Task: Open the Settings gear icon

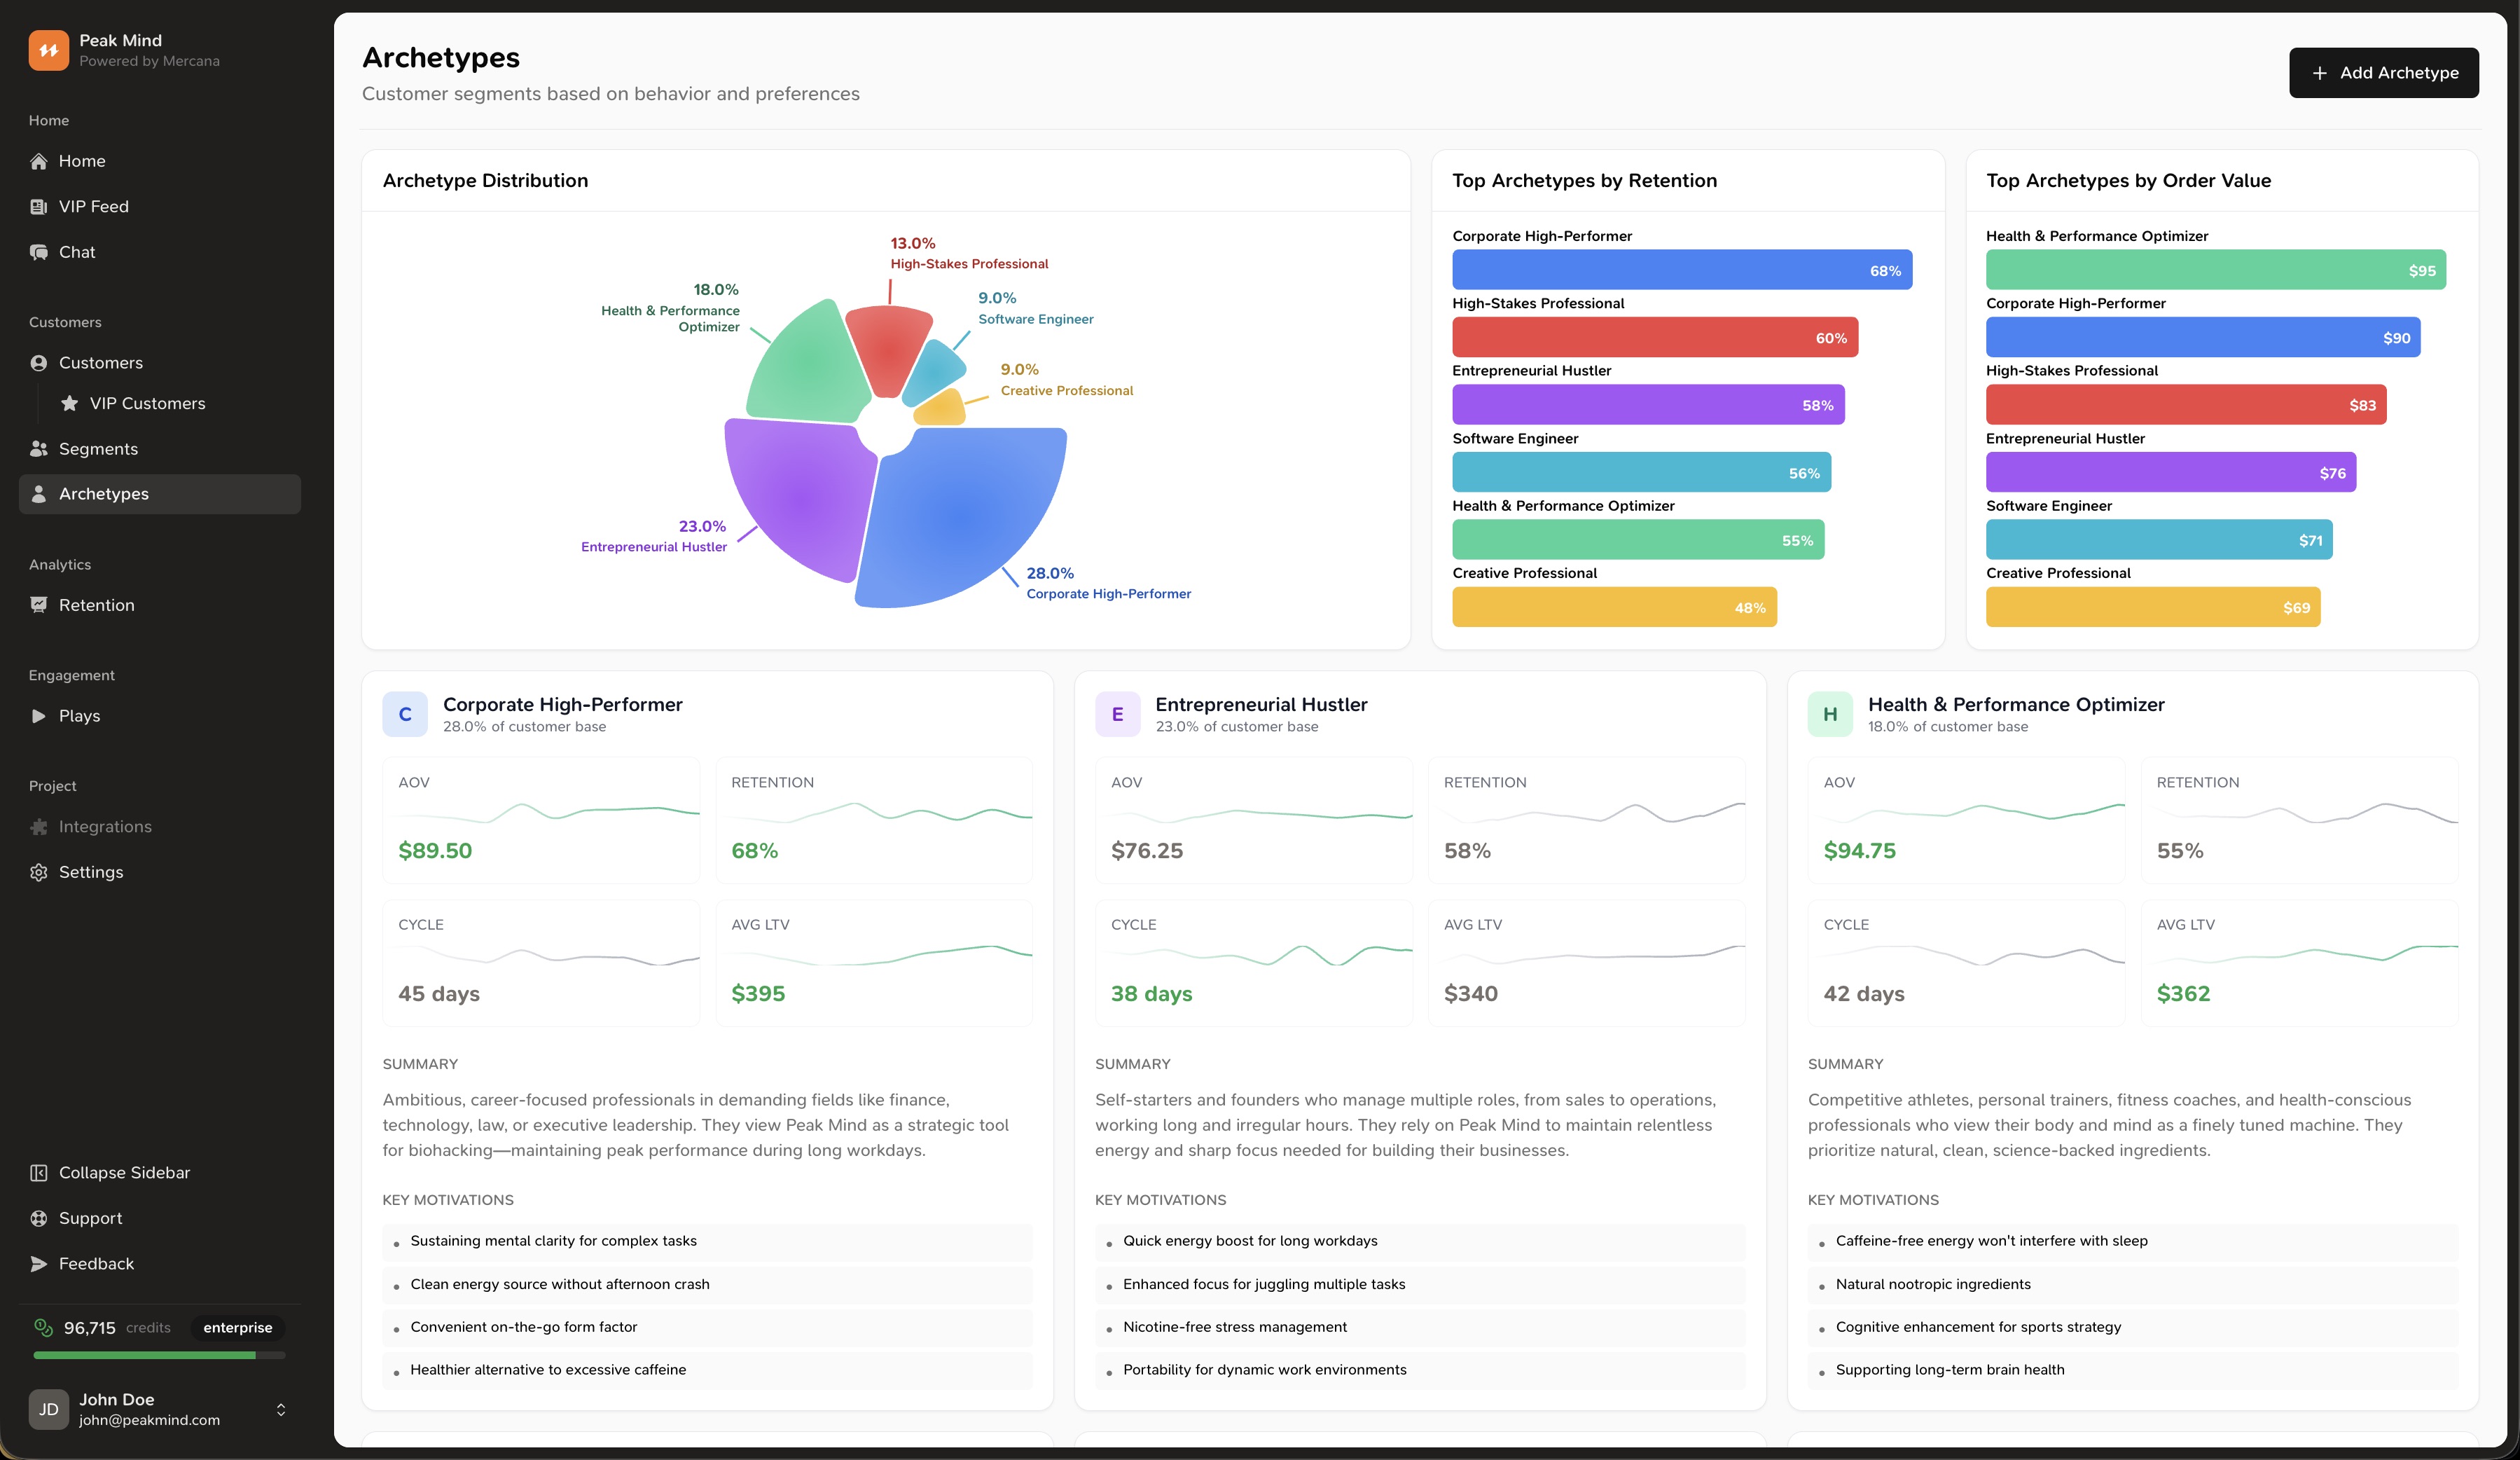Action: point(39,872)
